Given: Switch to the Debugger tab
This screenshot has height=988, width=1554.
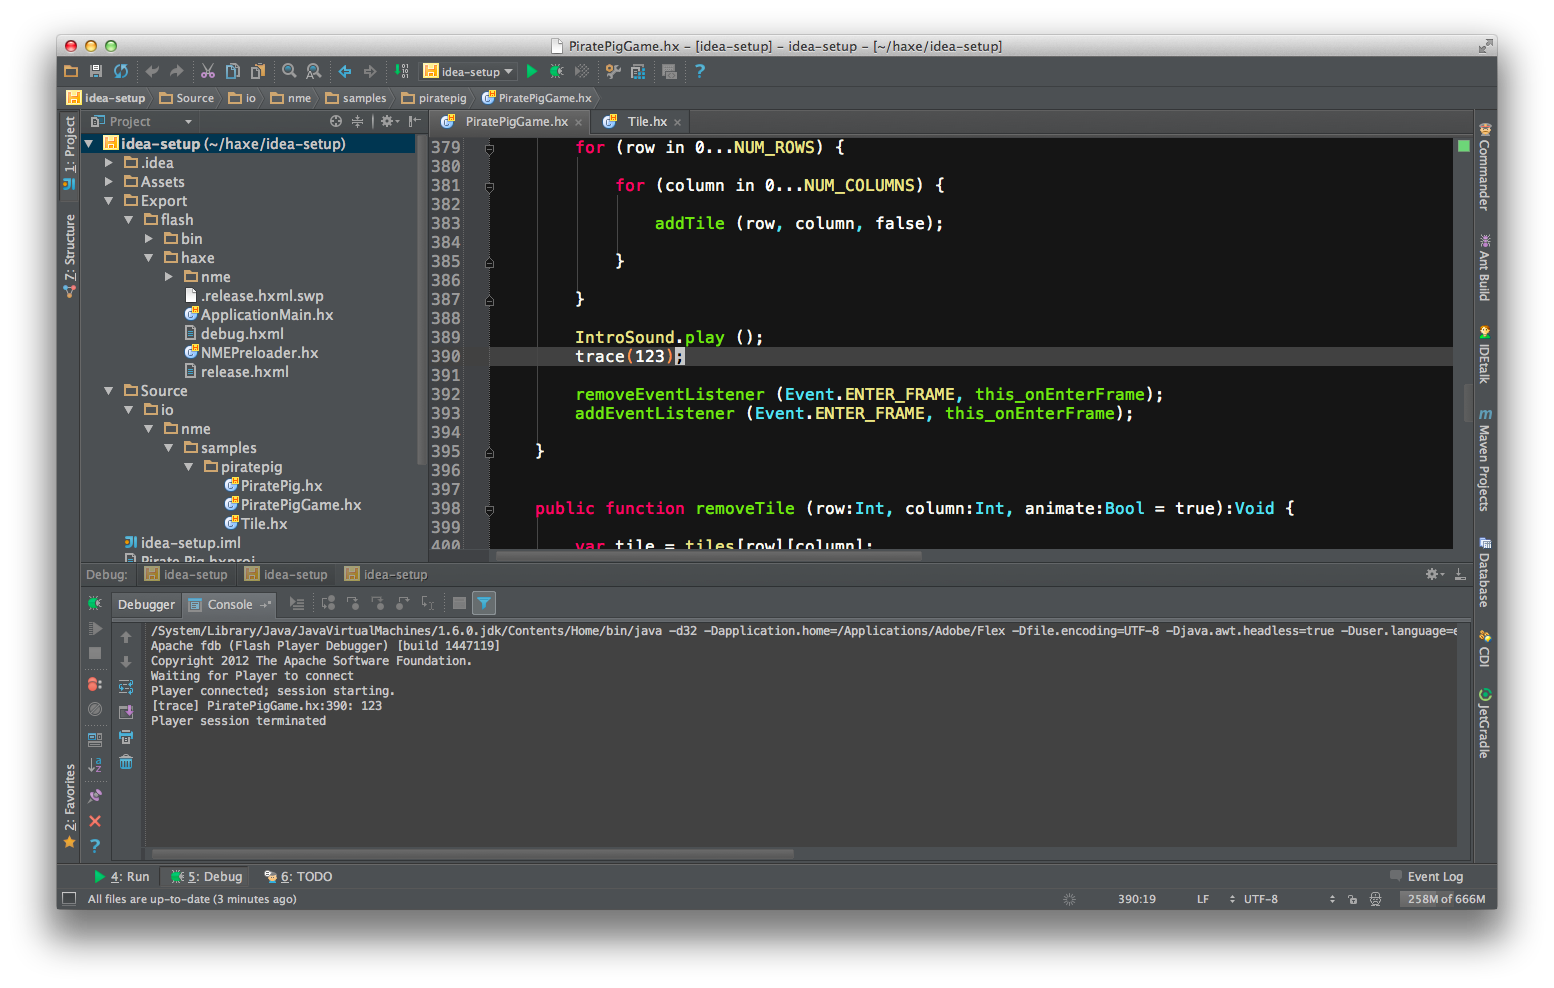Looking at the screenshot, I should (x=146, y=603).
